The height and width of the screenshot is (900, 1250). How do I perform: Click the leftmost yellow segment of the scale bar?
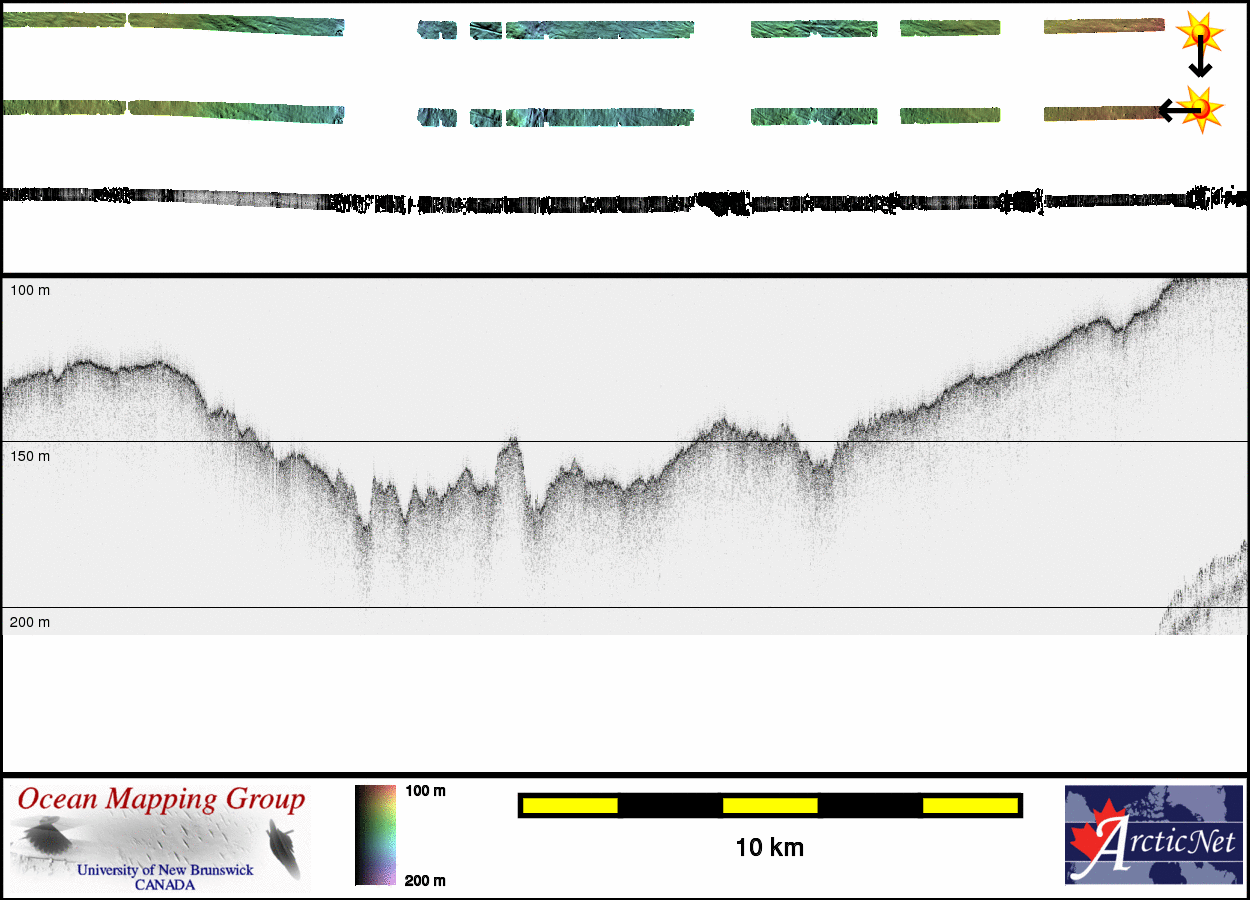[570, 805]
